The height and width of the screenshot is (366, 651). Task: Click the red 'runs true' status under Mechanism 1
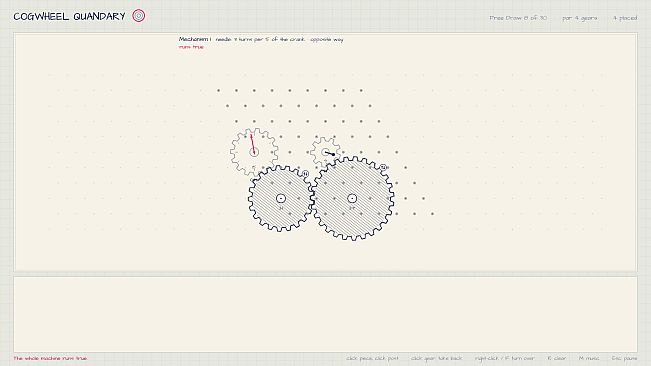click(x=191, y=47)
